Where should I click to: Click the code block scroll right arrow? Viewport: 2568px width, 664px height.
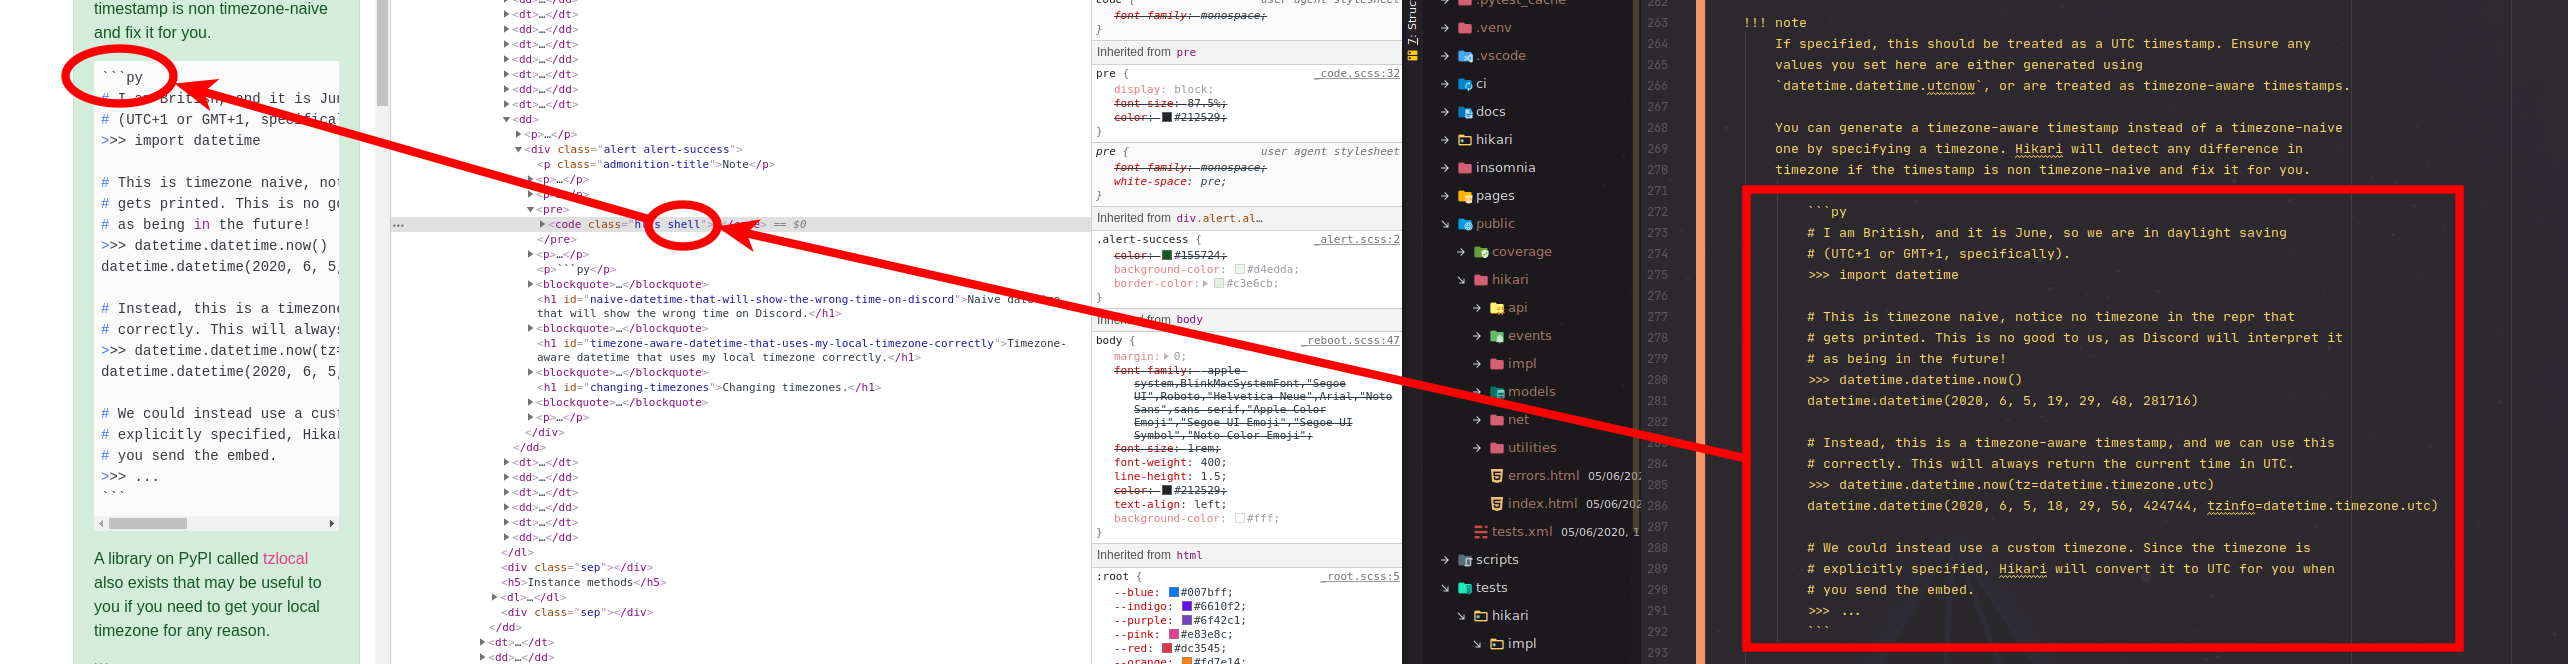pos(332,524)
